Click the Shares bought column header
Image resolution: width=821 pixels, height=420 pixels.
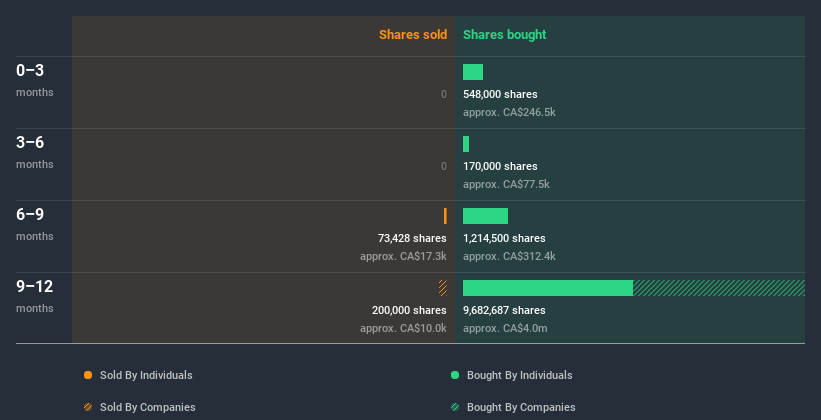pos(504,35)
